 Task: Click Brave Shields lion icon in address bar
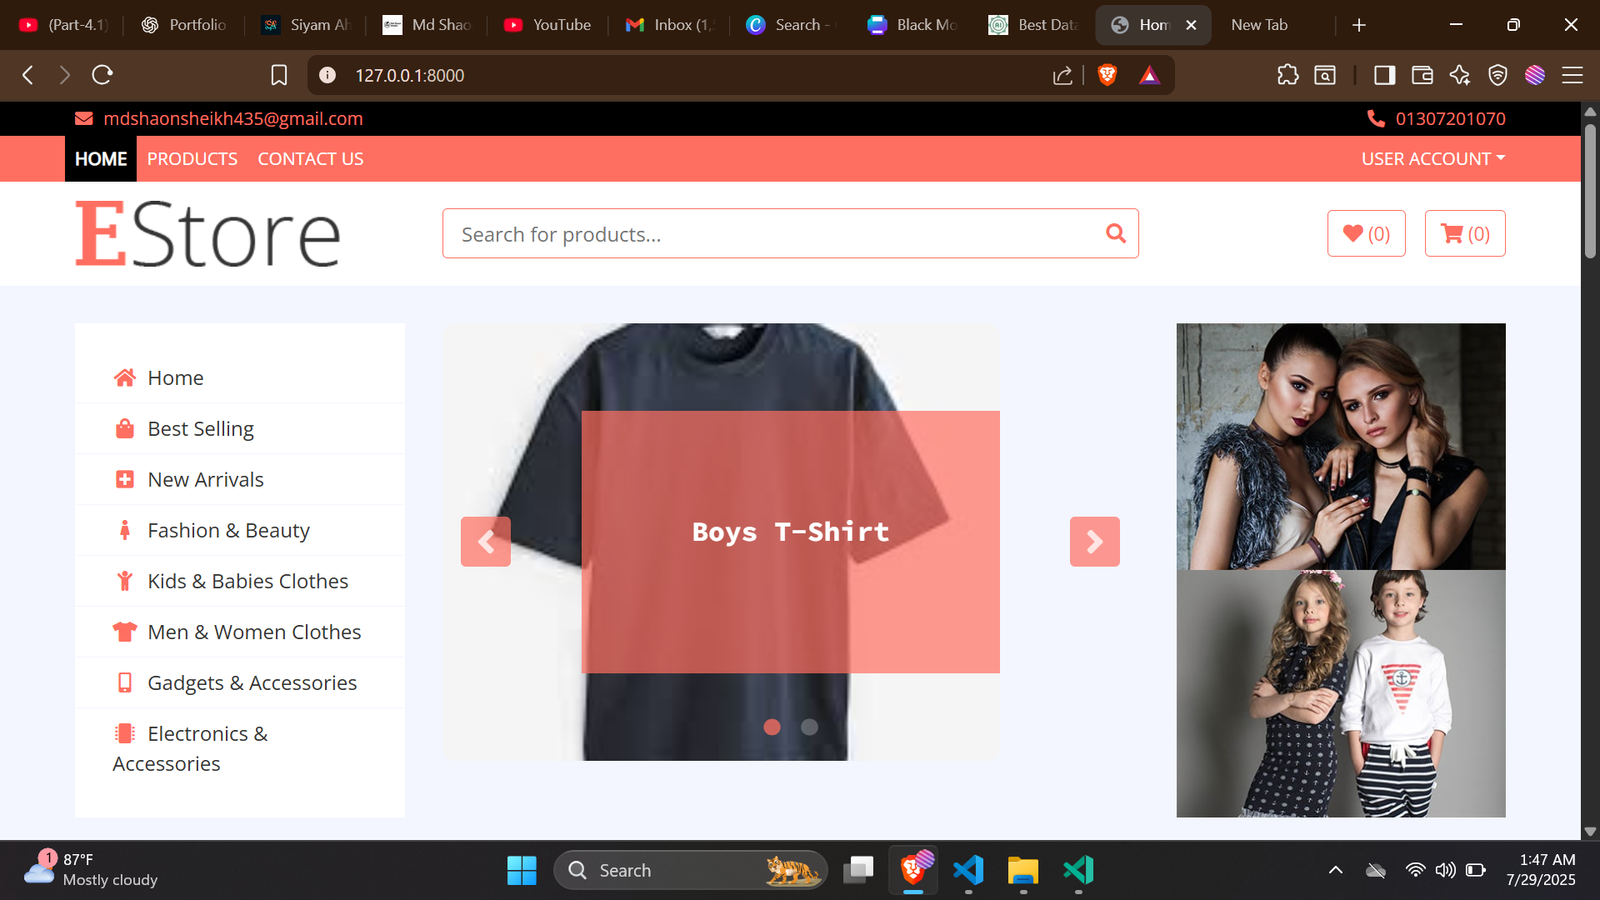[1107, 75]
